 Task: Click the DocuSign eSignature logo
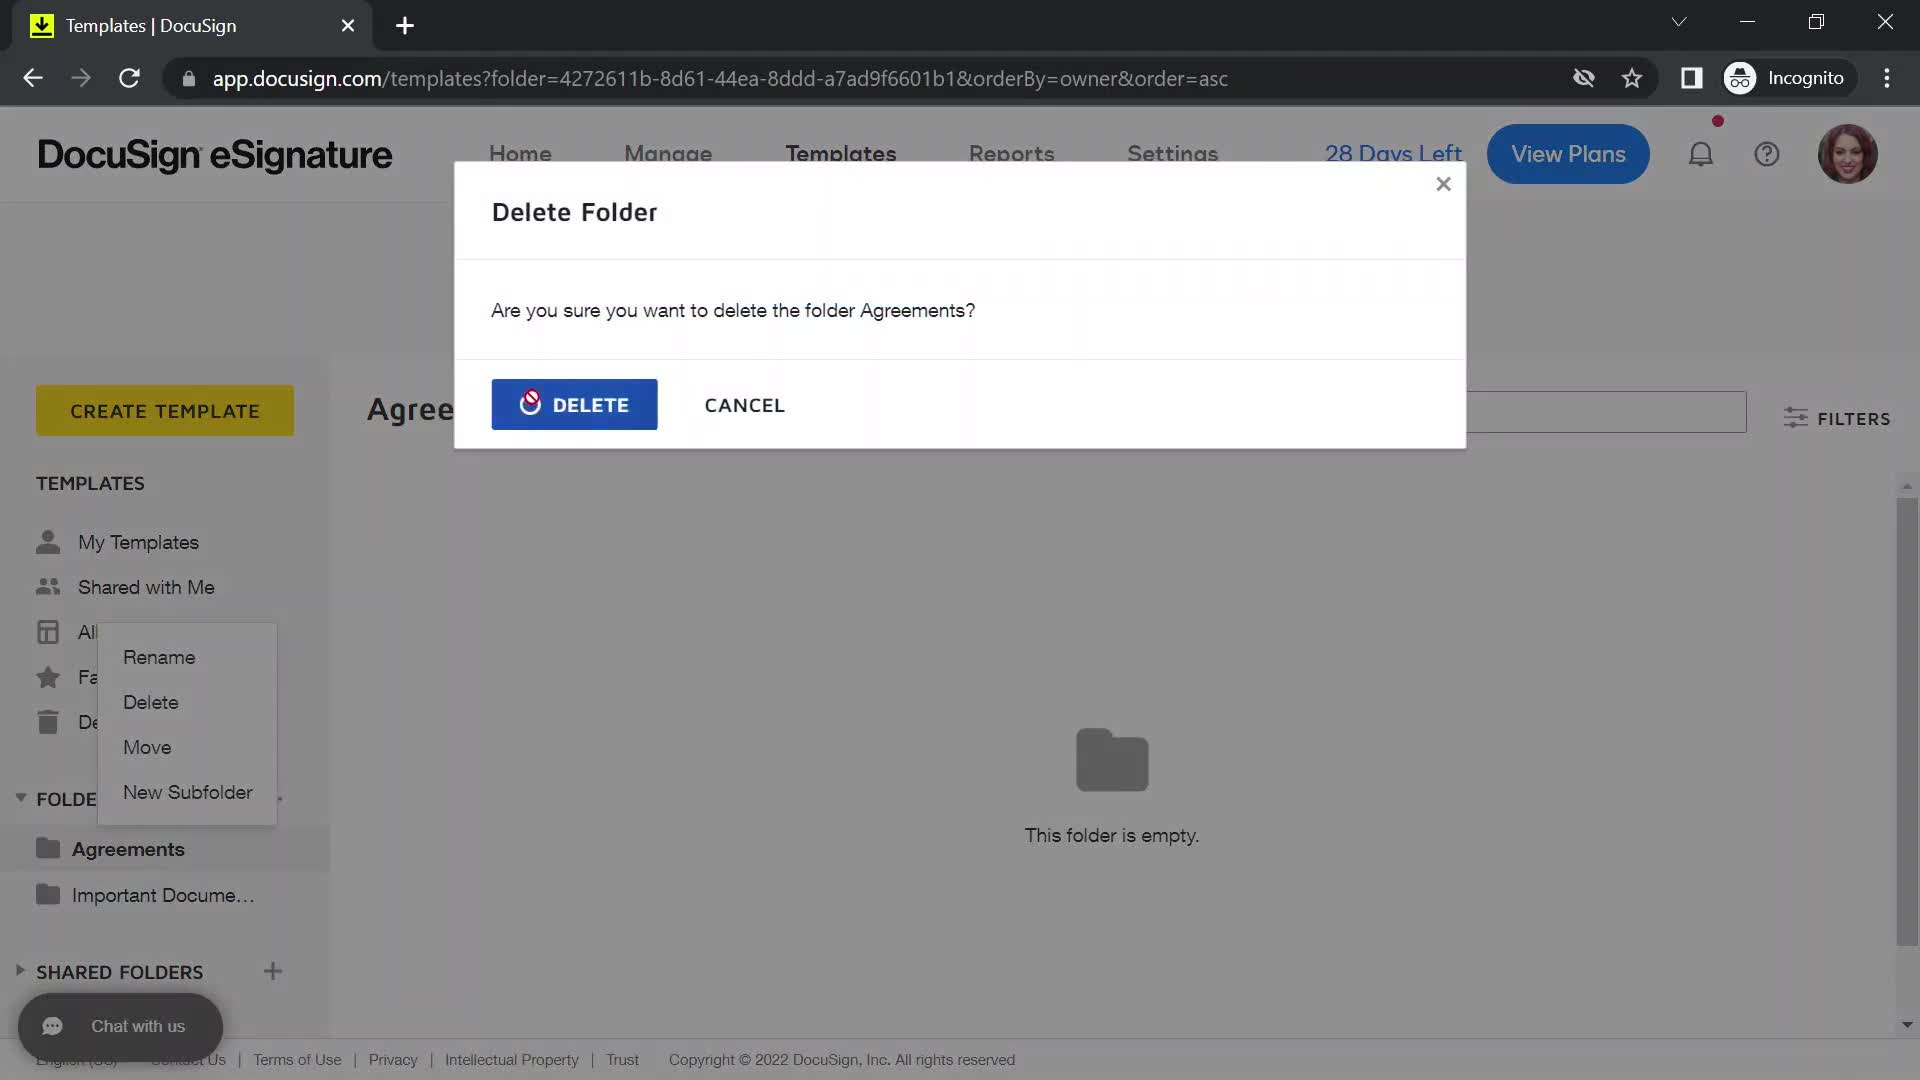point(214,154)
